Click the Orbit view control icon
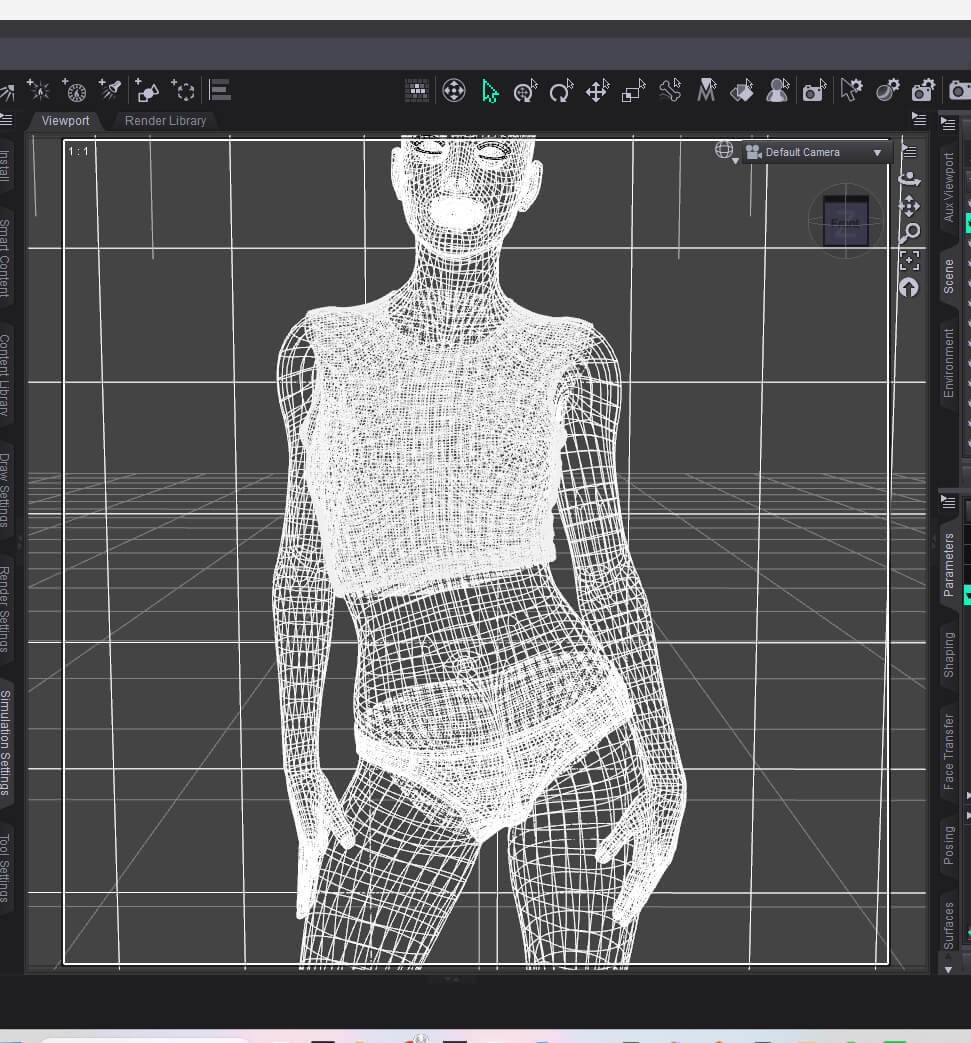 tap(909, 178)
